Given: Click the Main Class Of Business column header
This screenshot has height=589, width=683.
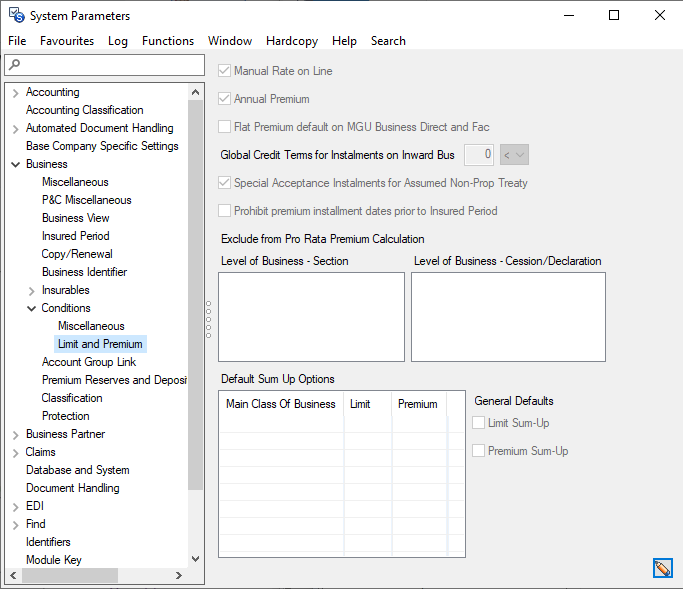Looking at the screenshot, I should (x=281, y=404).
